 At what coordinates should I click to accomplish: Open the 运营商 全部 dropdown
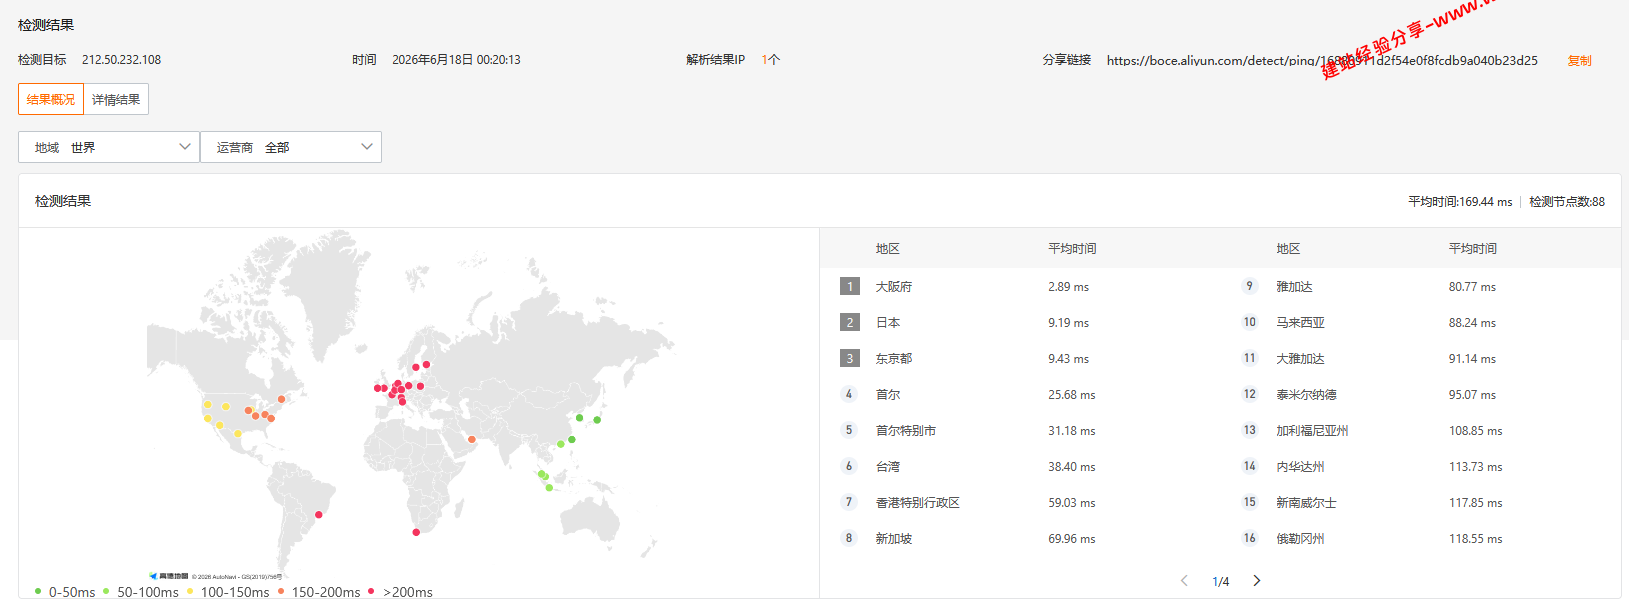[291, 147]
